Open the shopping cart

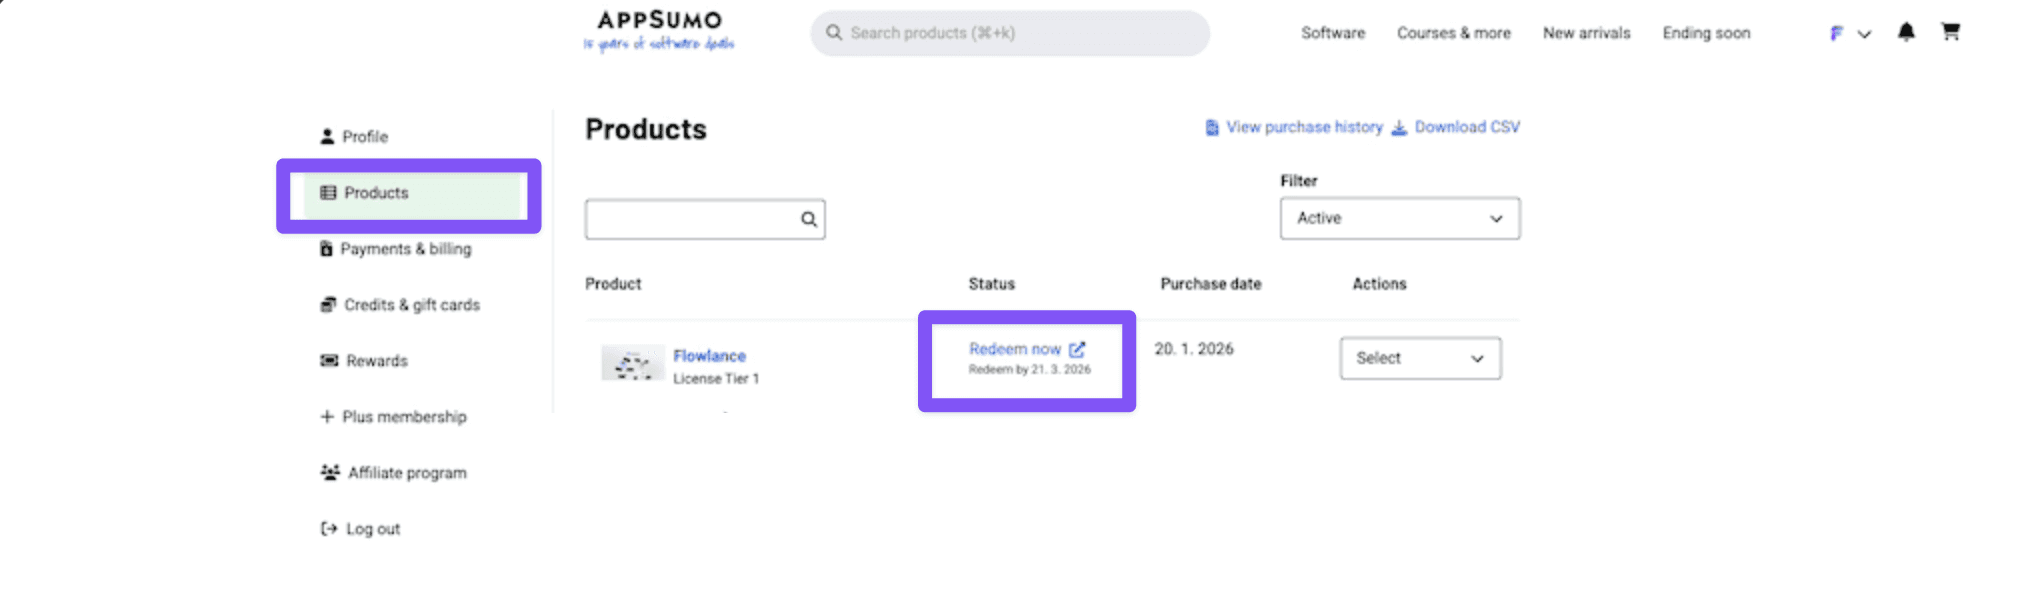(x=1950, y=32)
